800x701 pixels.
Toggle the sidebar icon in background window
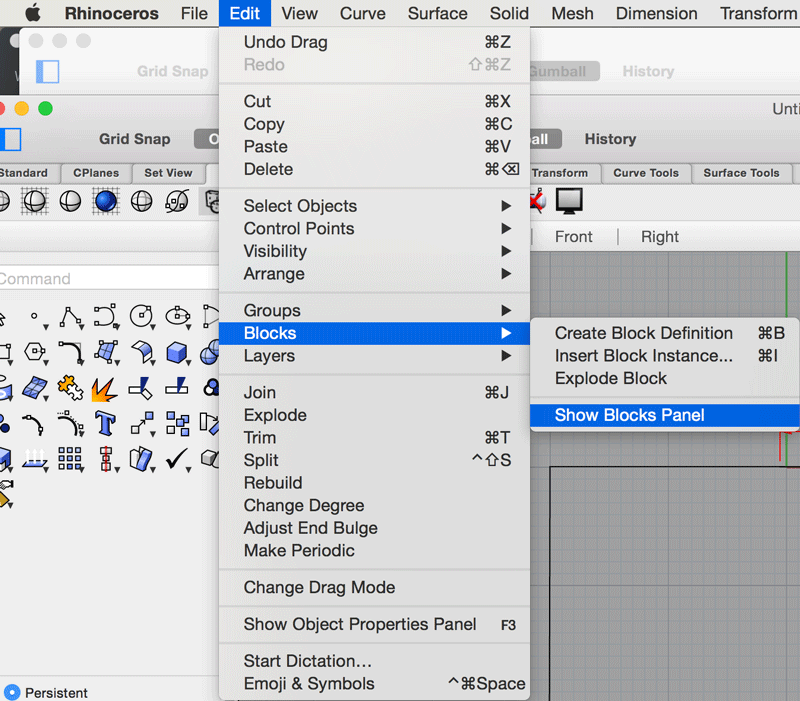(47, 71)
